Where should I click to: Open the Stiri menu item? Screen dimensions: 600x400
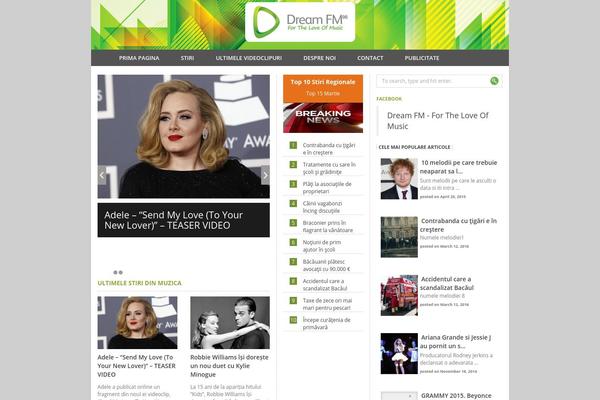[x=188, y=58]
